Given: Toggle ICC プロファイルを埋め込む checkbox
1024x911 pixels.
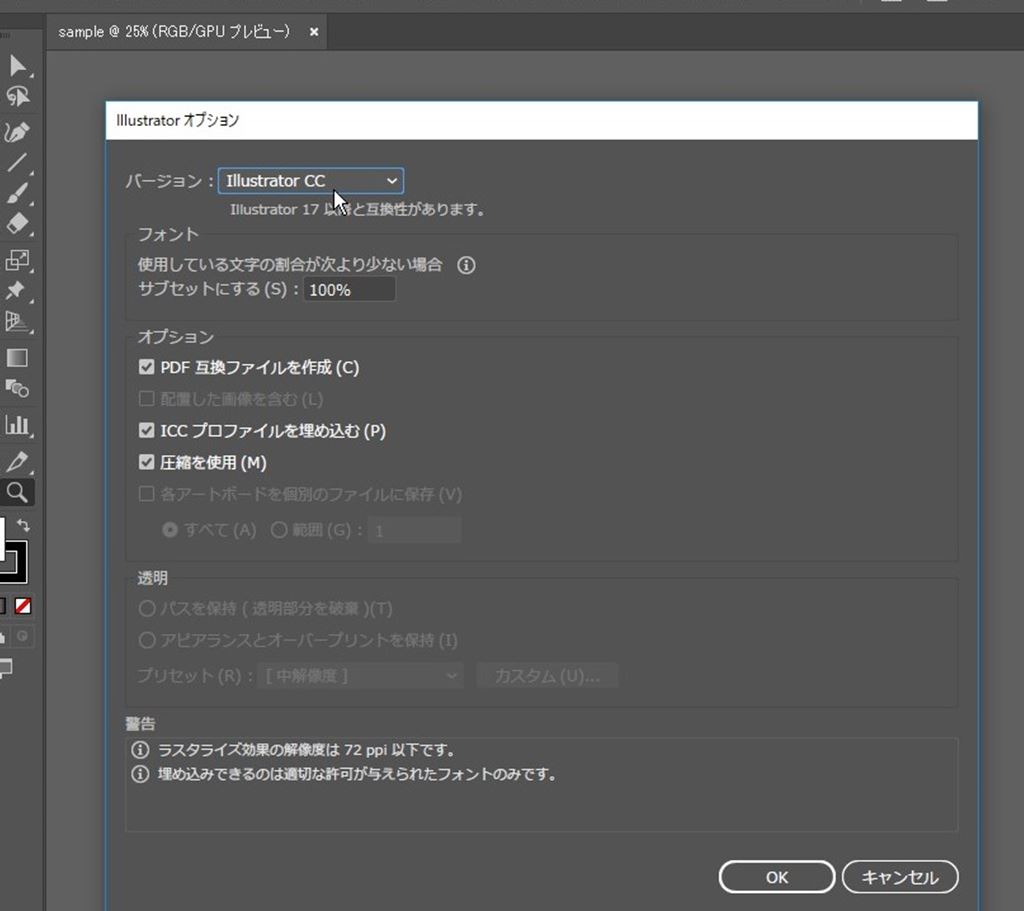Looking at the screenshot, I should [147, 431].
